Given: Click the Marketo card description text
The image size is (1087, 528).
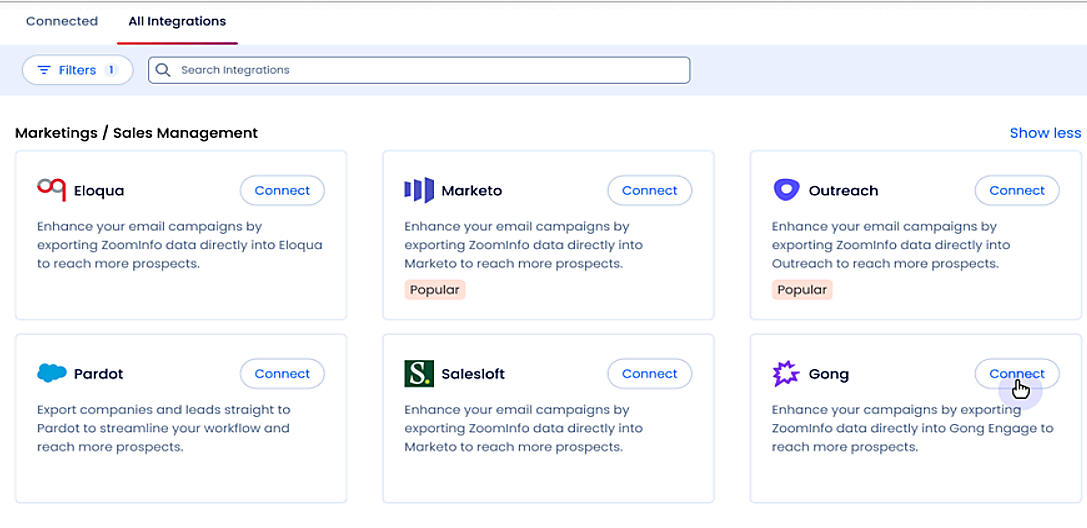Looking at the screenshot, I should [x=523, y=245].
